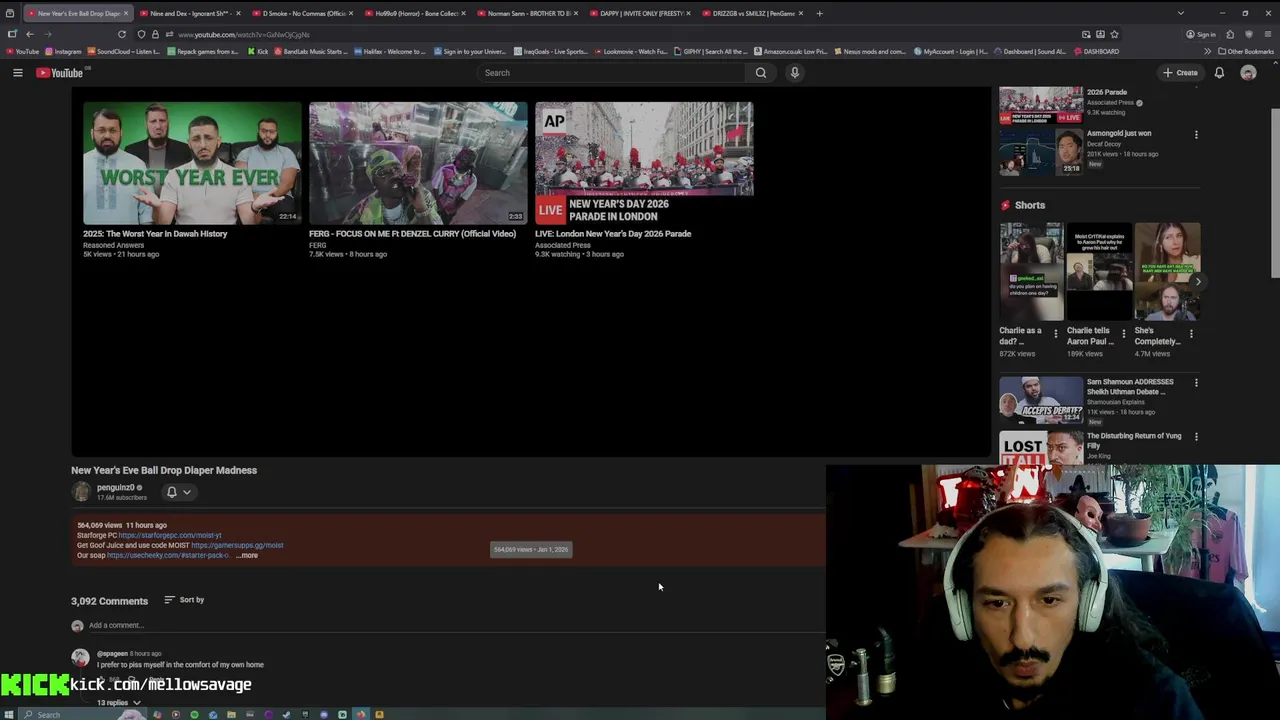Screen dimensions: 1280x720
Task: Click the browser Sign in button
Action: pos(1201,34)
